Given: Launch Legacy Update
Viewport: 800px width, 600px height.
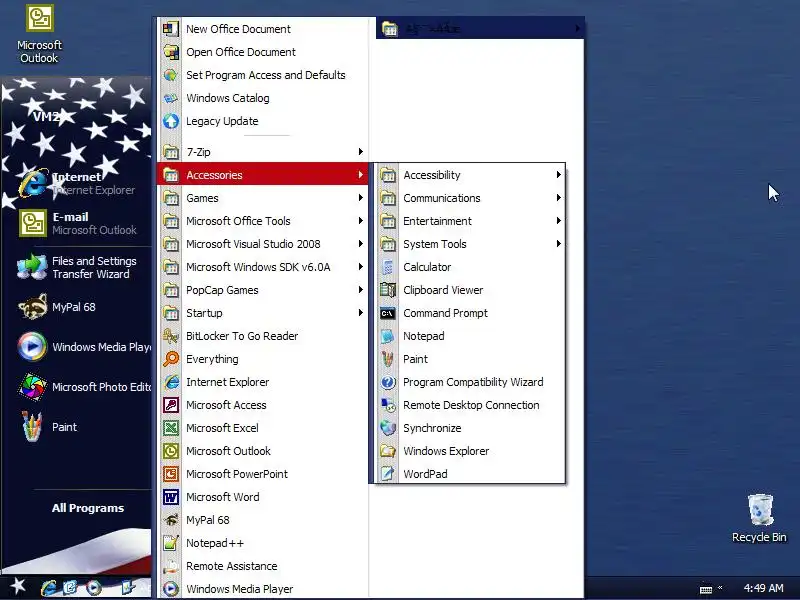Looking at the screenshot, I should click(263, 121).
